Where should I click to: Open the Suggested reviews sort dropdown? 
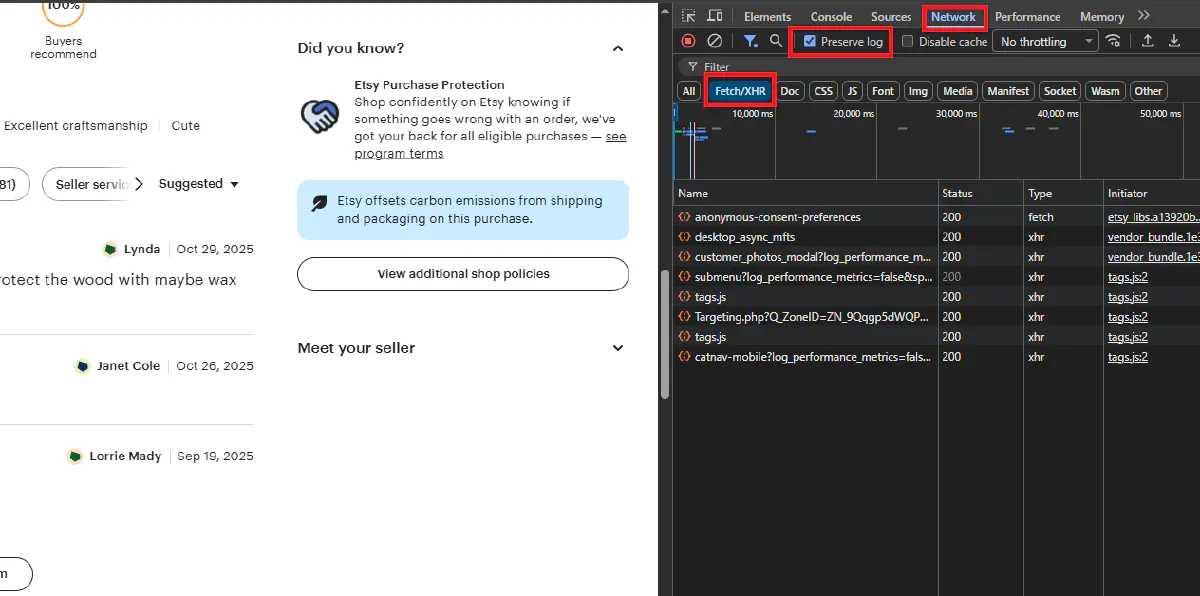[197, 184]
